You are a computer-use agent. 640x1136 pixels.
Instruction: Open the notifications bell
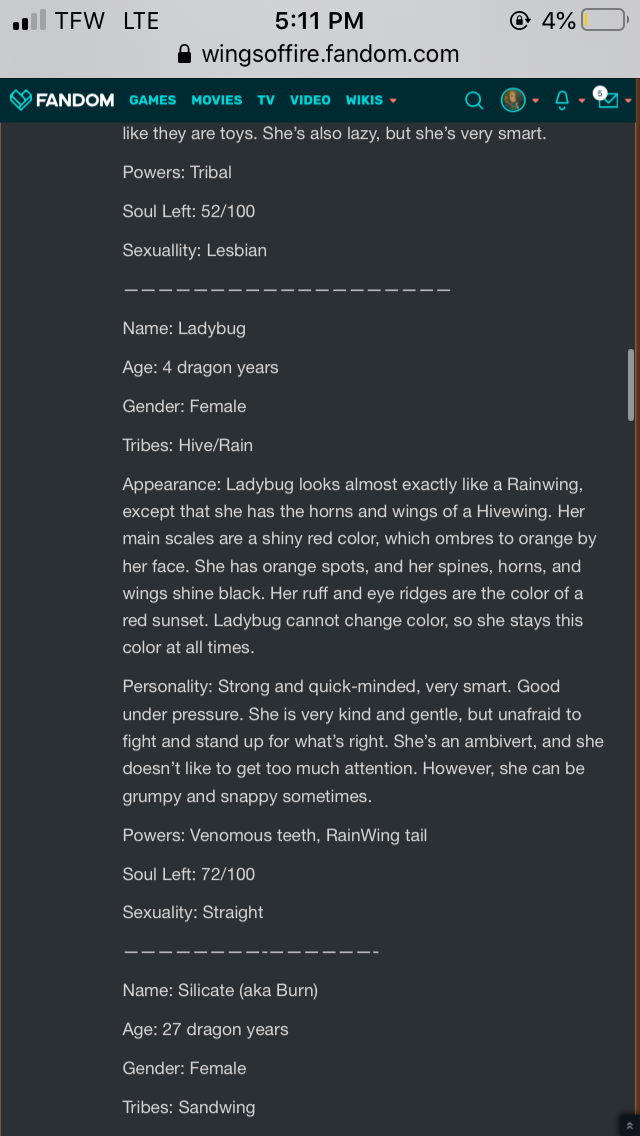pos(561,100)
